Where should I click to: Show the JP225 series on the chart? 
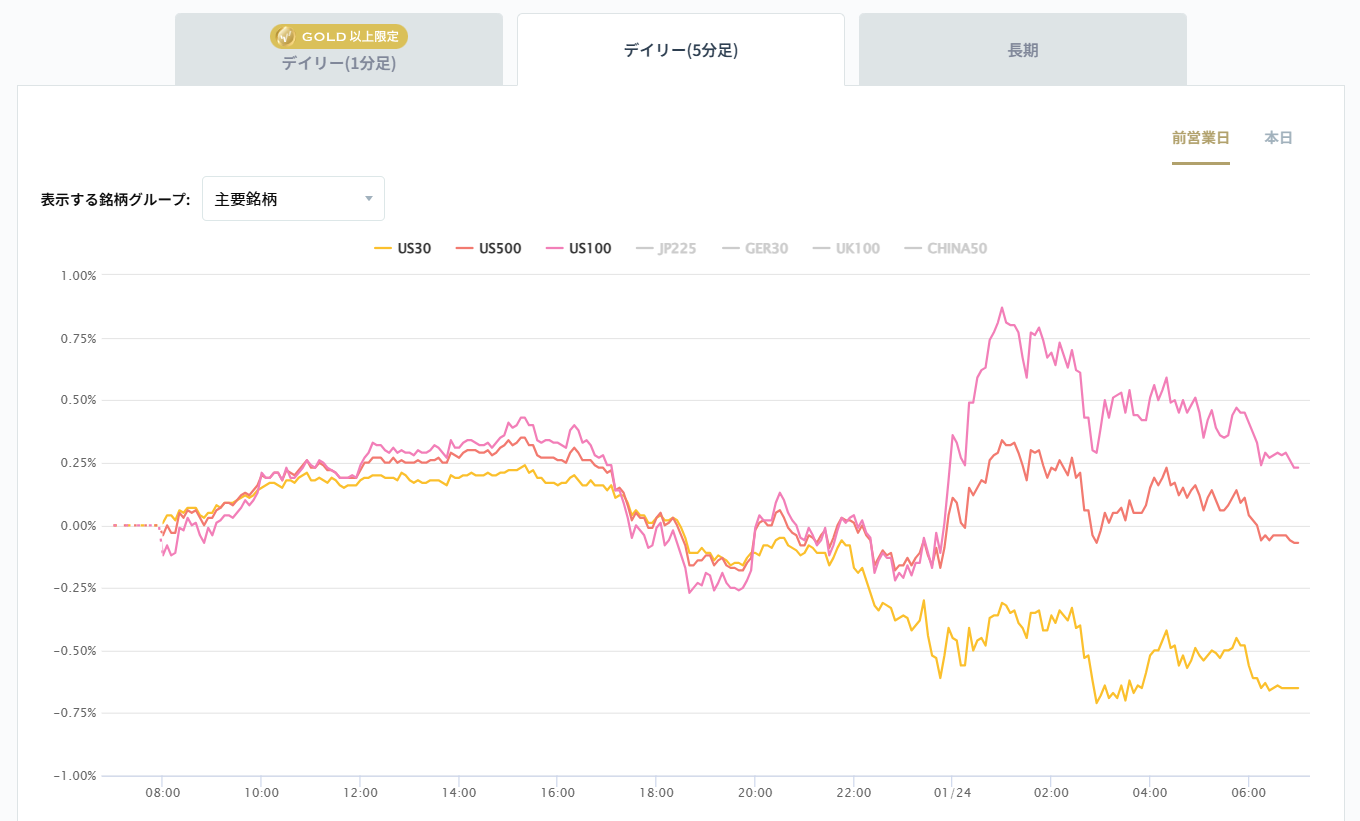point(676,248)
